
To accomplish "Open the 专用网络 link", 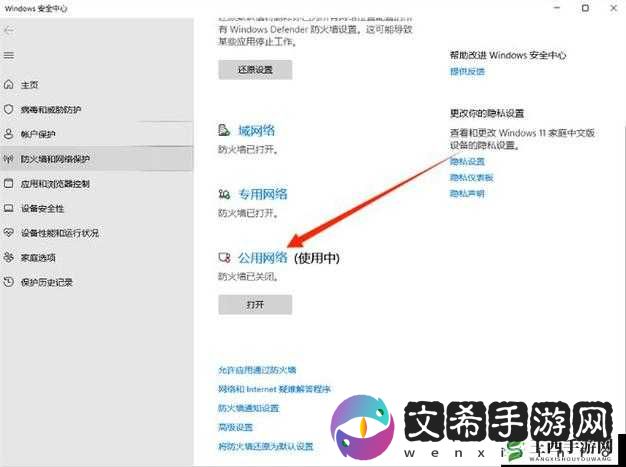I will (263, 194).
